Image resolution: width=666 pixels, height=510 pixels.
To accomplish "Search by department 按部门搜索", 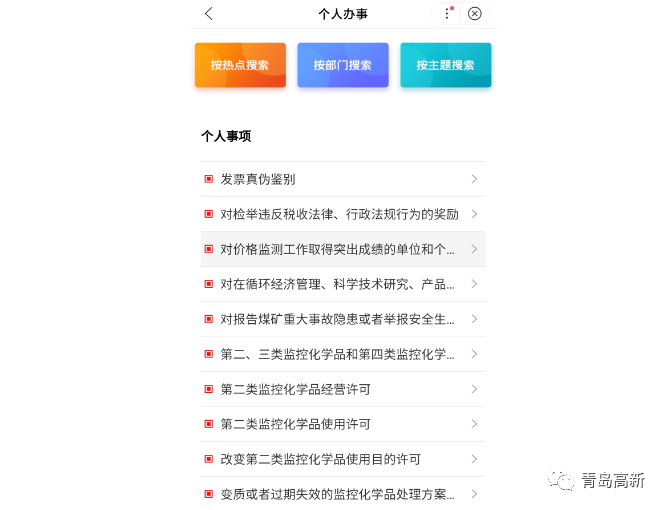I will (x=342, y=65).
